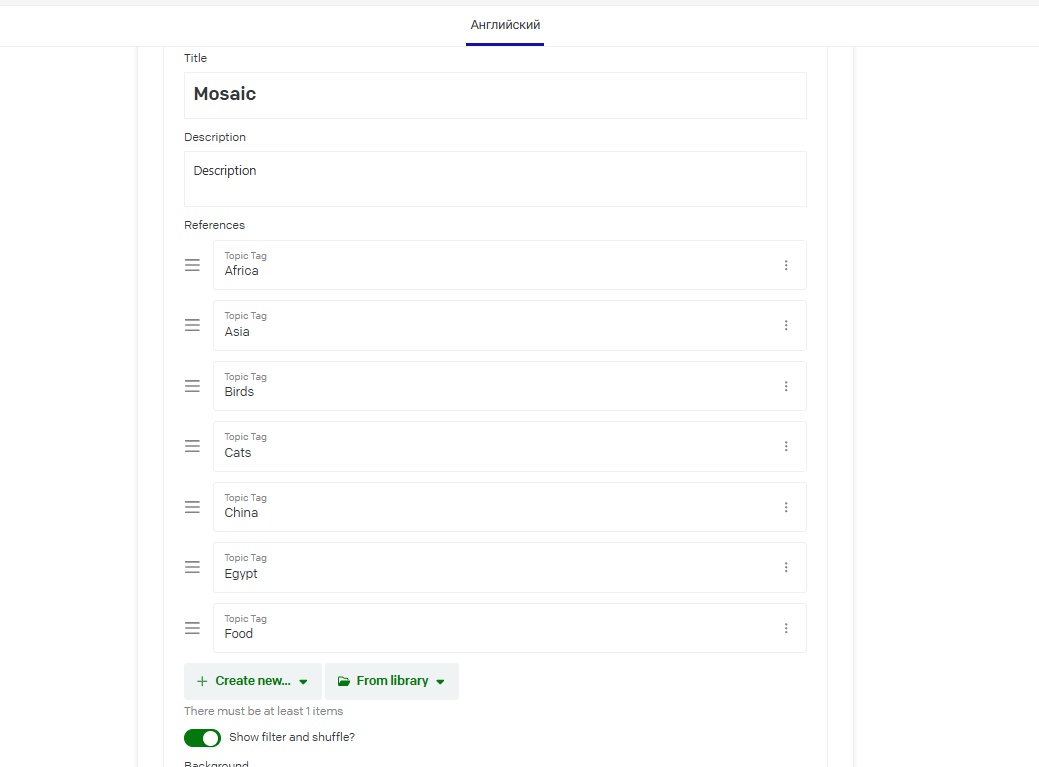Viewport: 1039px width, 767px height.
Task: Open the three-dot menu for China tag
Action: (x=786, y=507)
